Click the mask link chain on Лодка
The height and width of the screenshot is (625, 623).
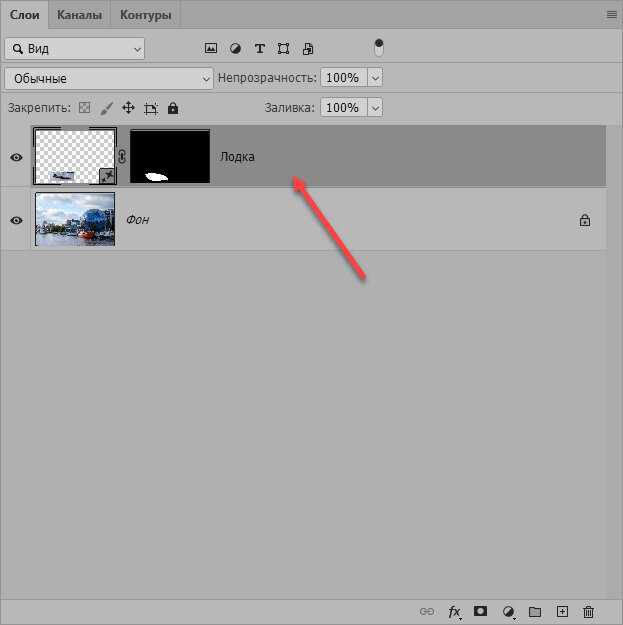[122, 157]
